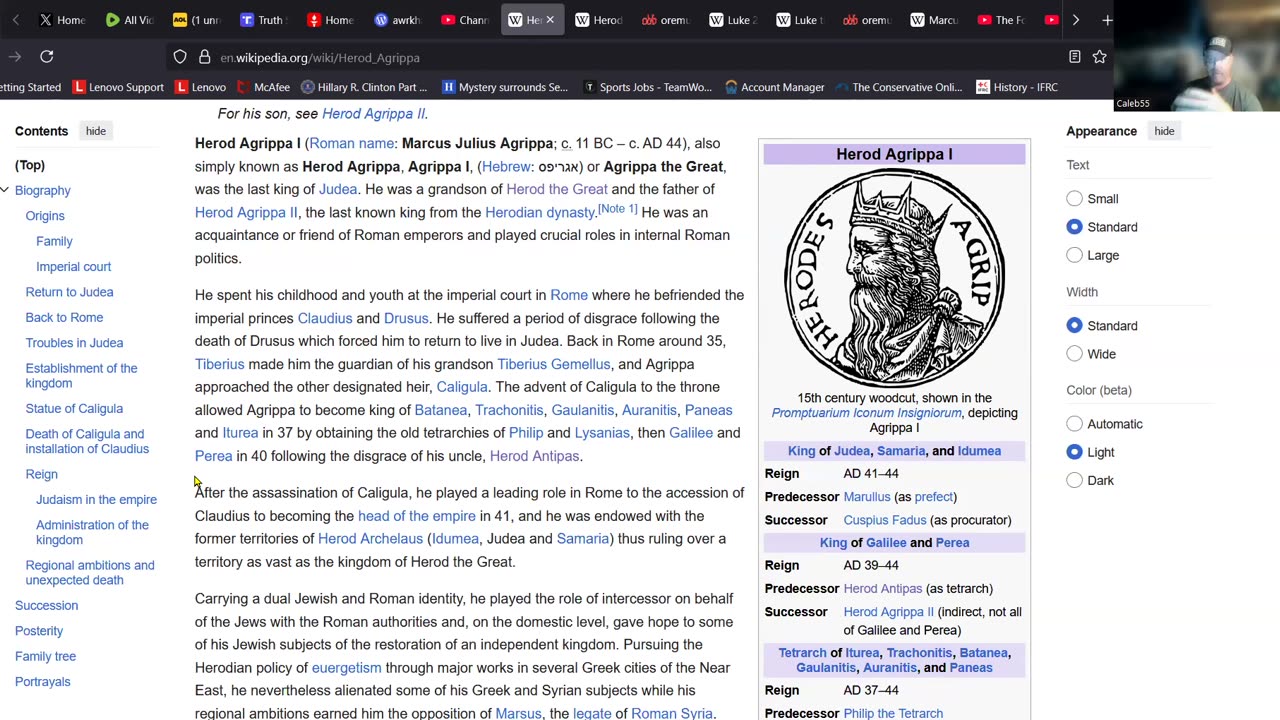
Task: Jump to (Top) in Contents
Action: pos(30,165)
